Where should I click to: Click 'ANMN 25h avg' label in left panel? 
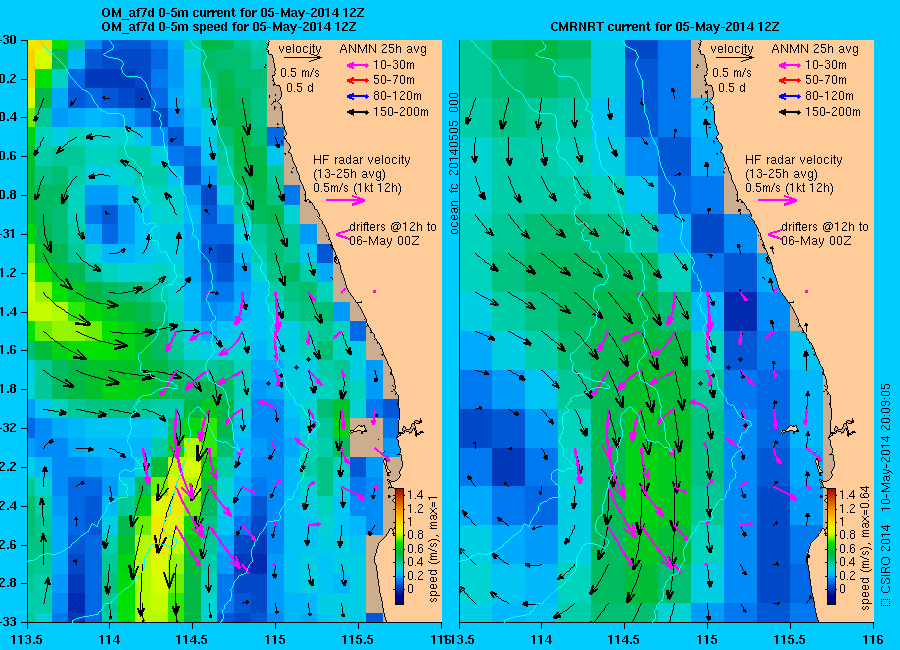pos(383,49)
